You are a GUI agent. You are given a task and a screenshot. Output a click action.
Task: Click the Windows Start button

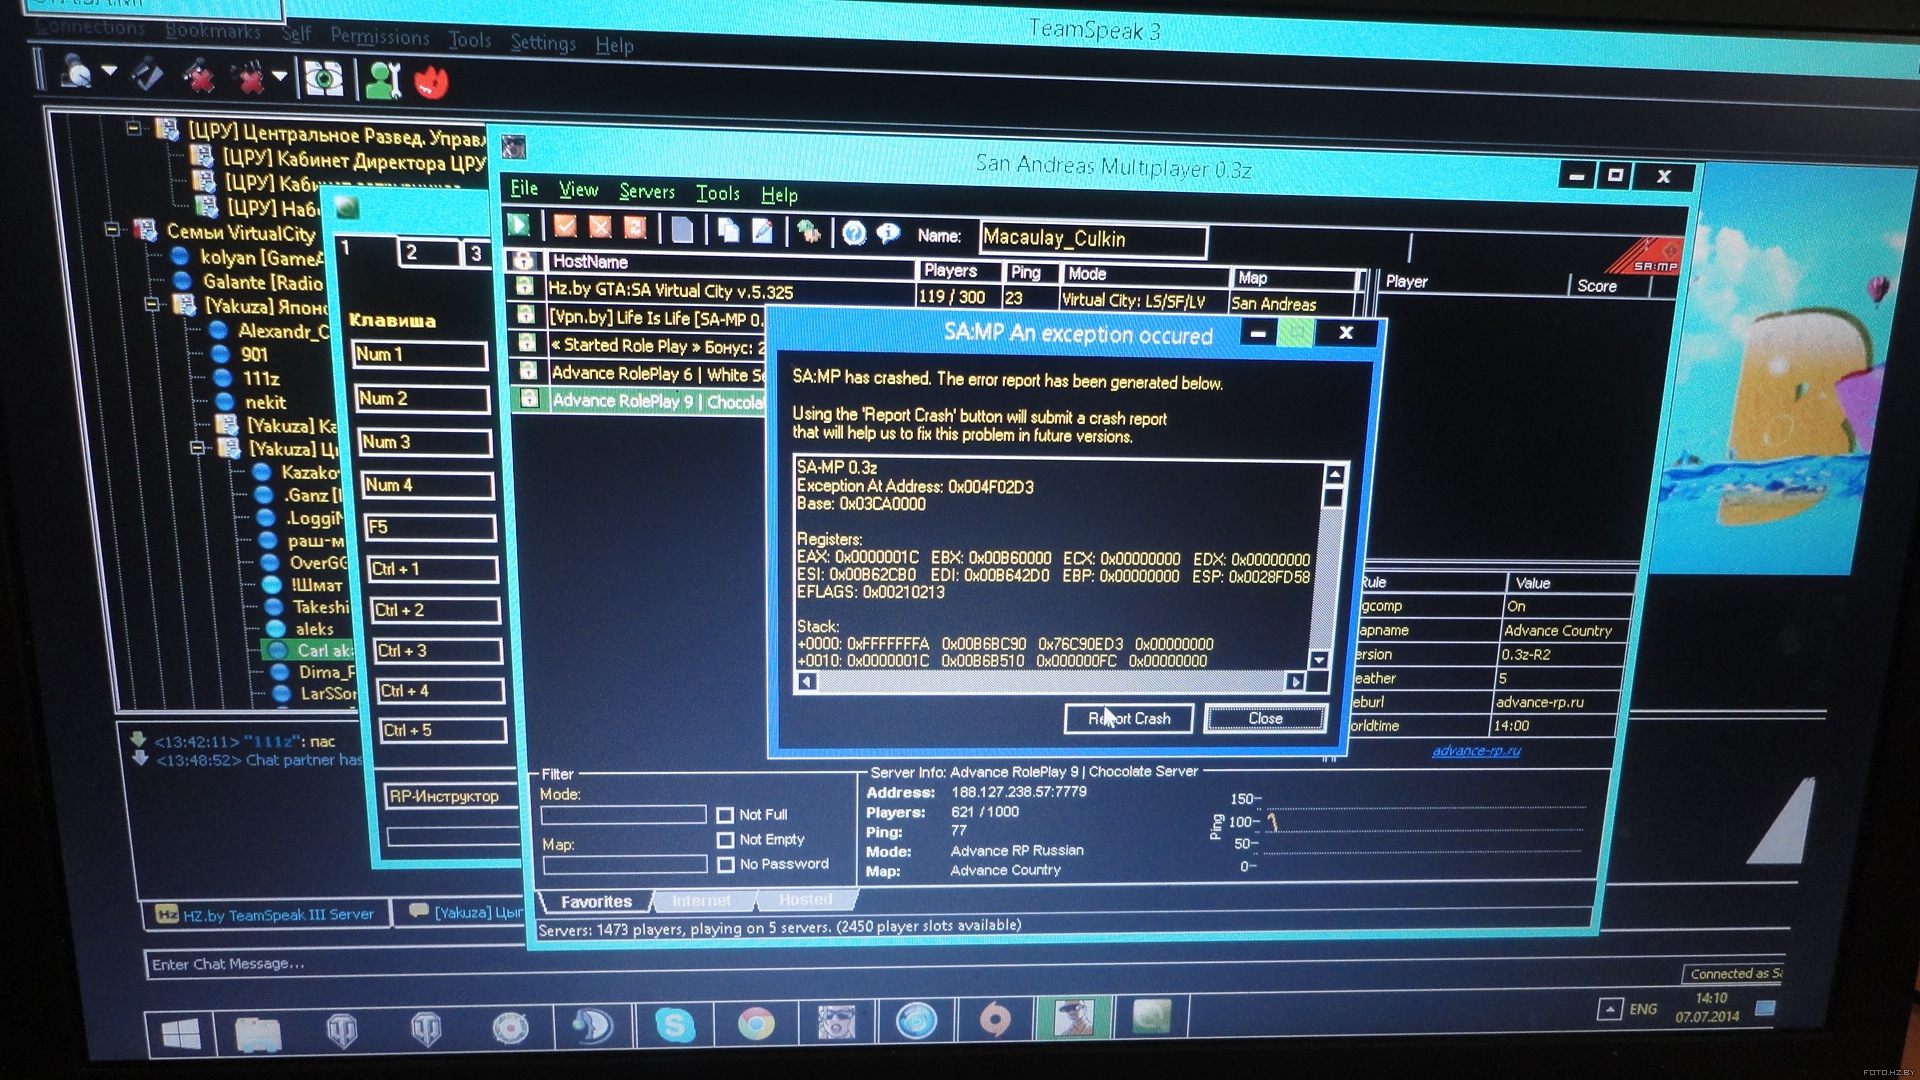[x=181, y=1033]
